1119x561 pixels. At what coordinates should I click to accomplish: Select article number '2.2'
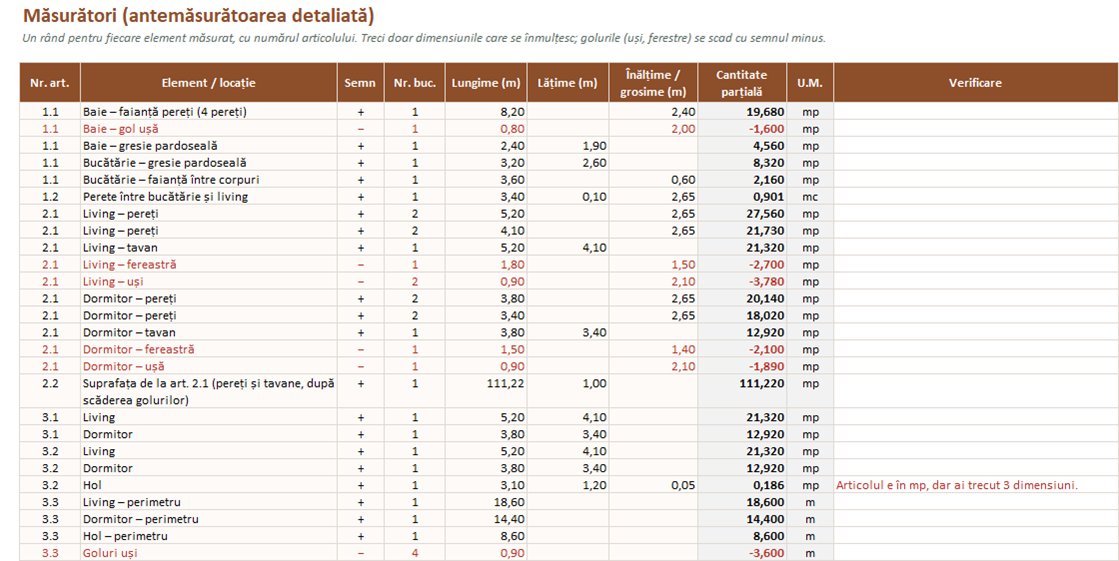click(x=50, y=392)
